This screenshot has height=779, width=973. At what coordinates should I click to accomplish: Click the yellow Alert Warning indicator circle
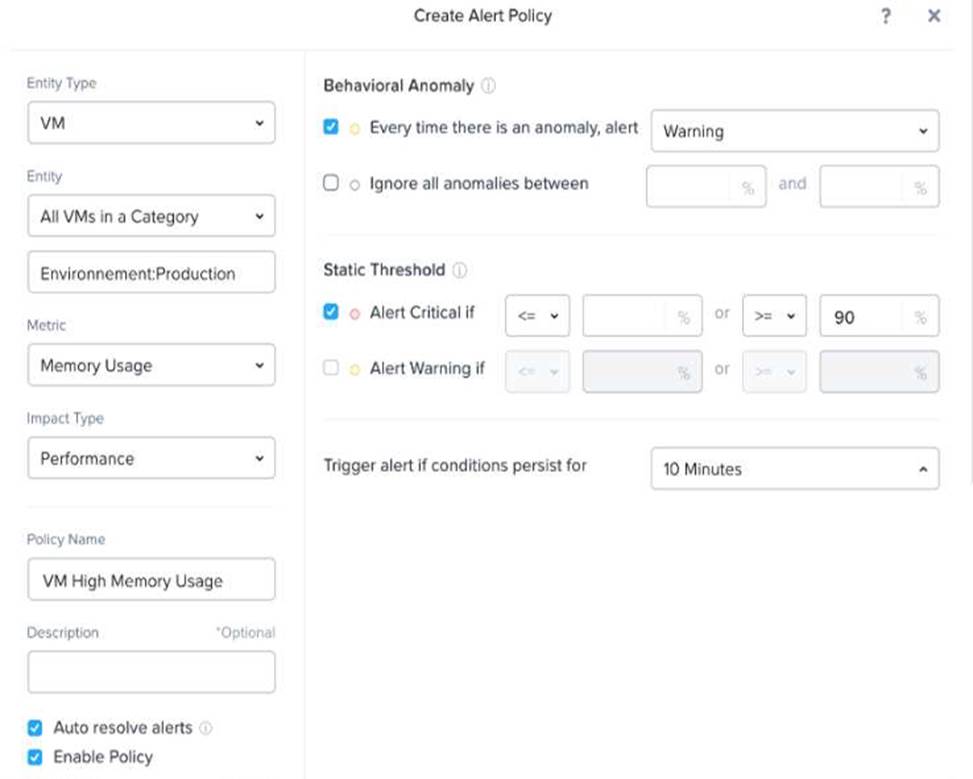(354, 370)
